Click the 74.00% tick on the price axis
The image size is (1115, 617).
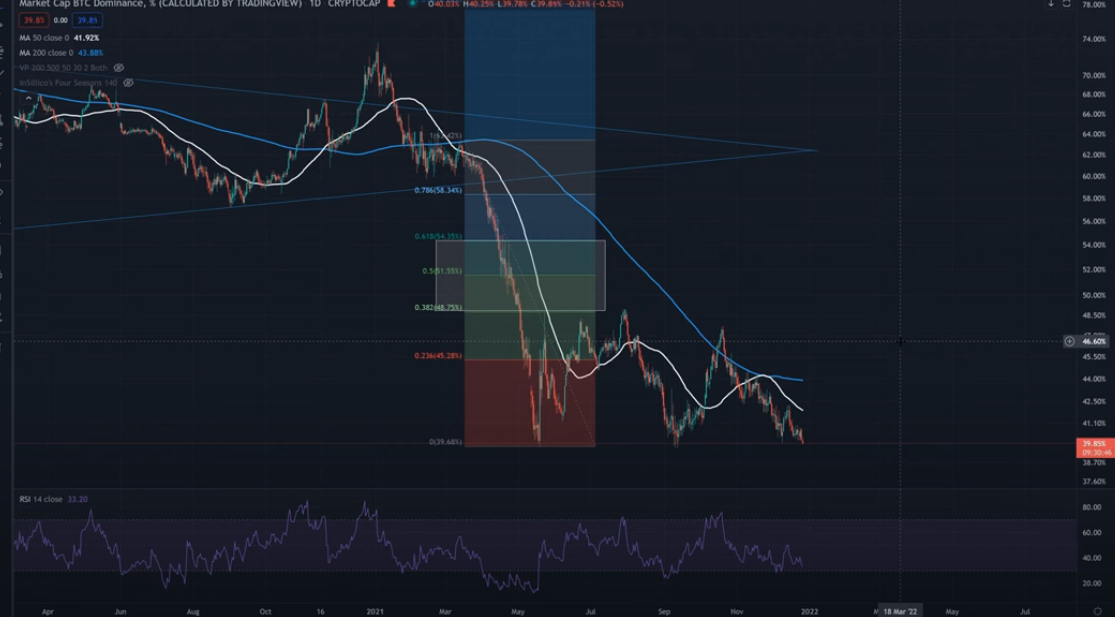point(1094,39)
